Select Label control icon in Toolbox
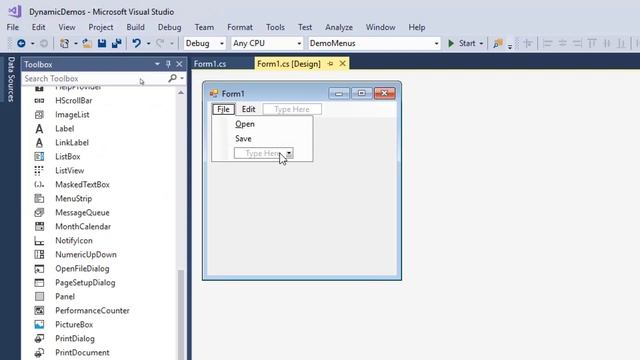This screenshot has height=360, width=640. (x=39, y=129)
